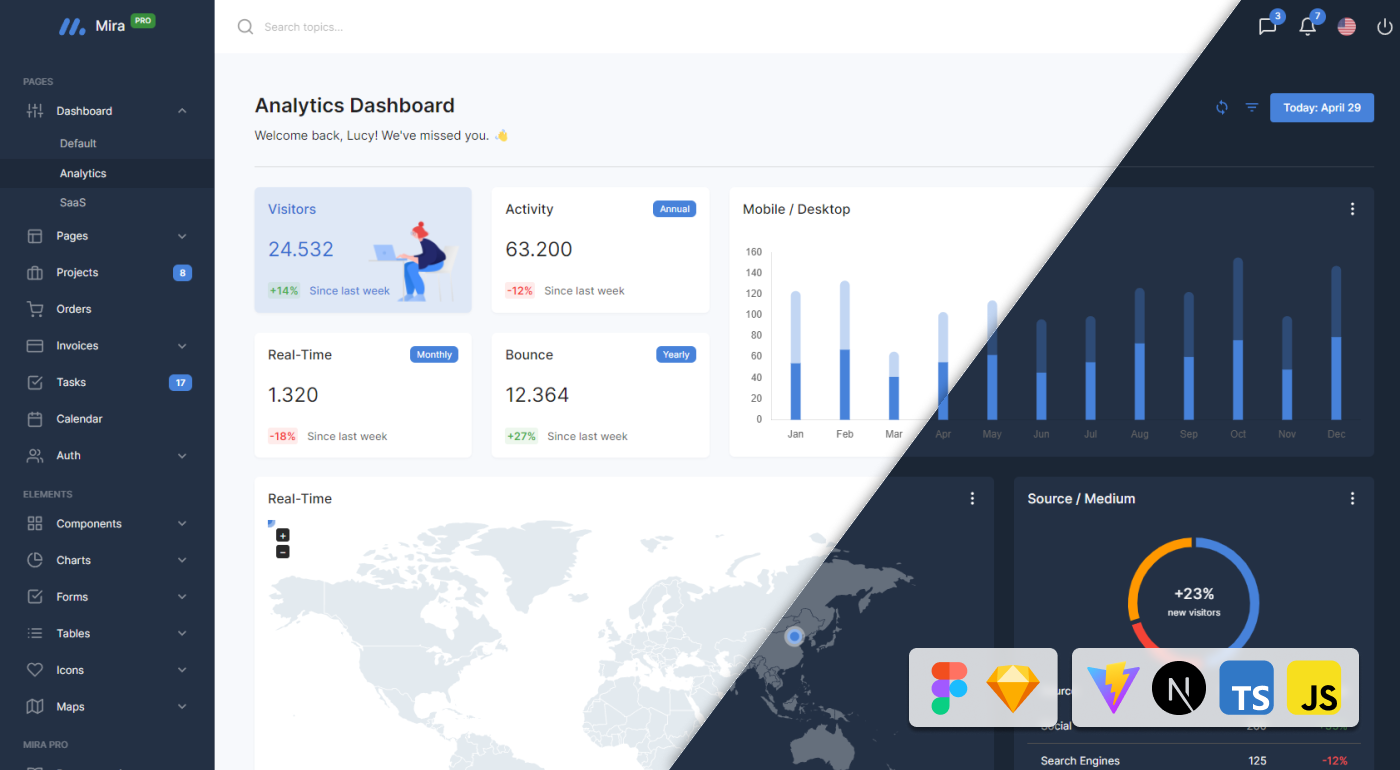Open the Mobile/Desktop chart options menu
Image resolution: width=1400 pixels, height=770 pixels.
click(1352, 208)
